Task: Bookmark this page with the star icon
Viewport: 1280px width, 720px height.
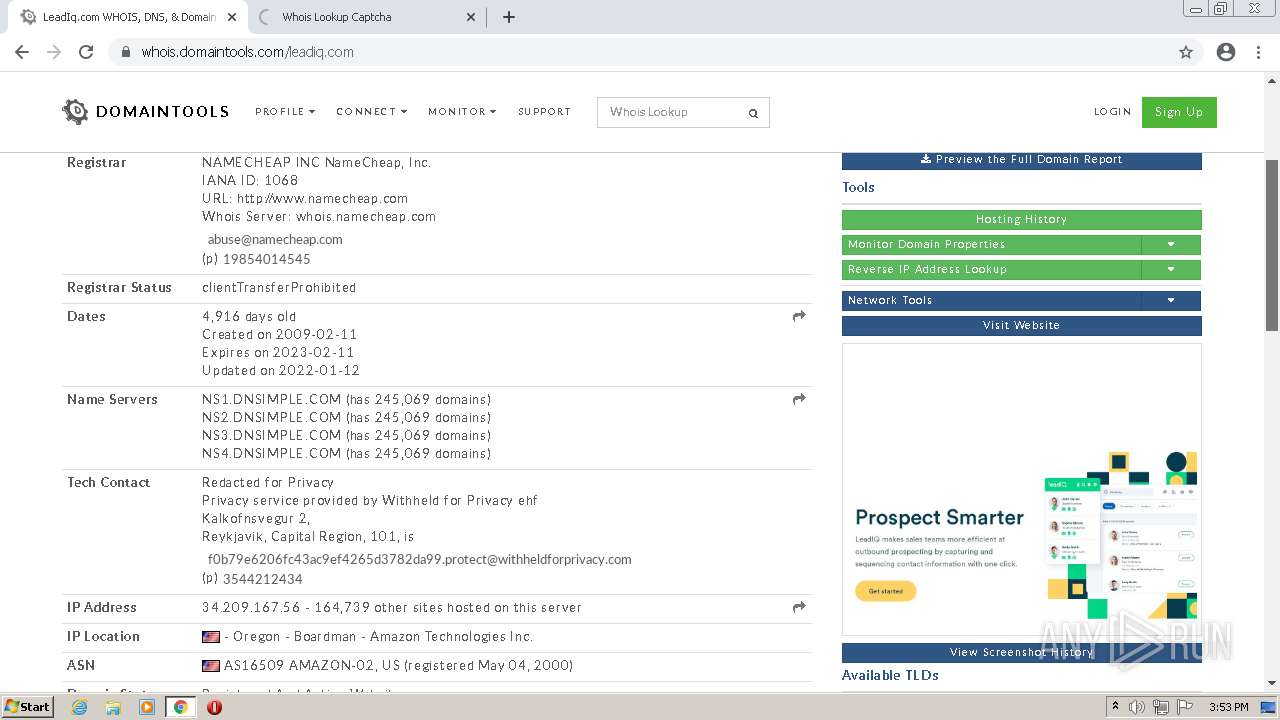Action: 1186,52
